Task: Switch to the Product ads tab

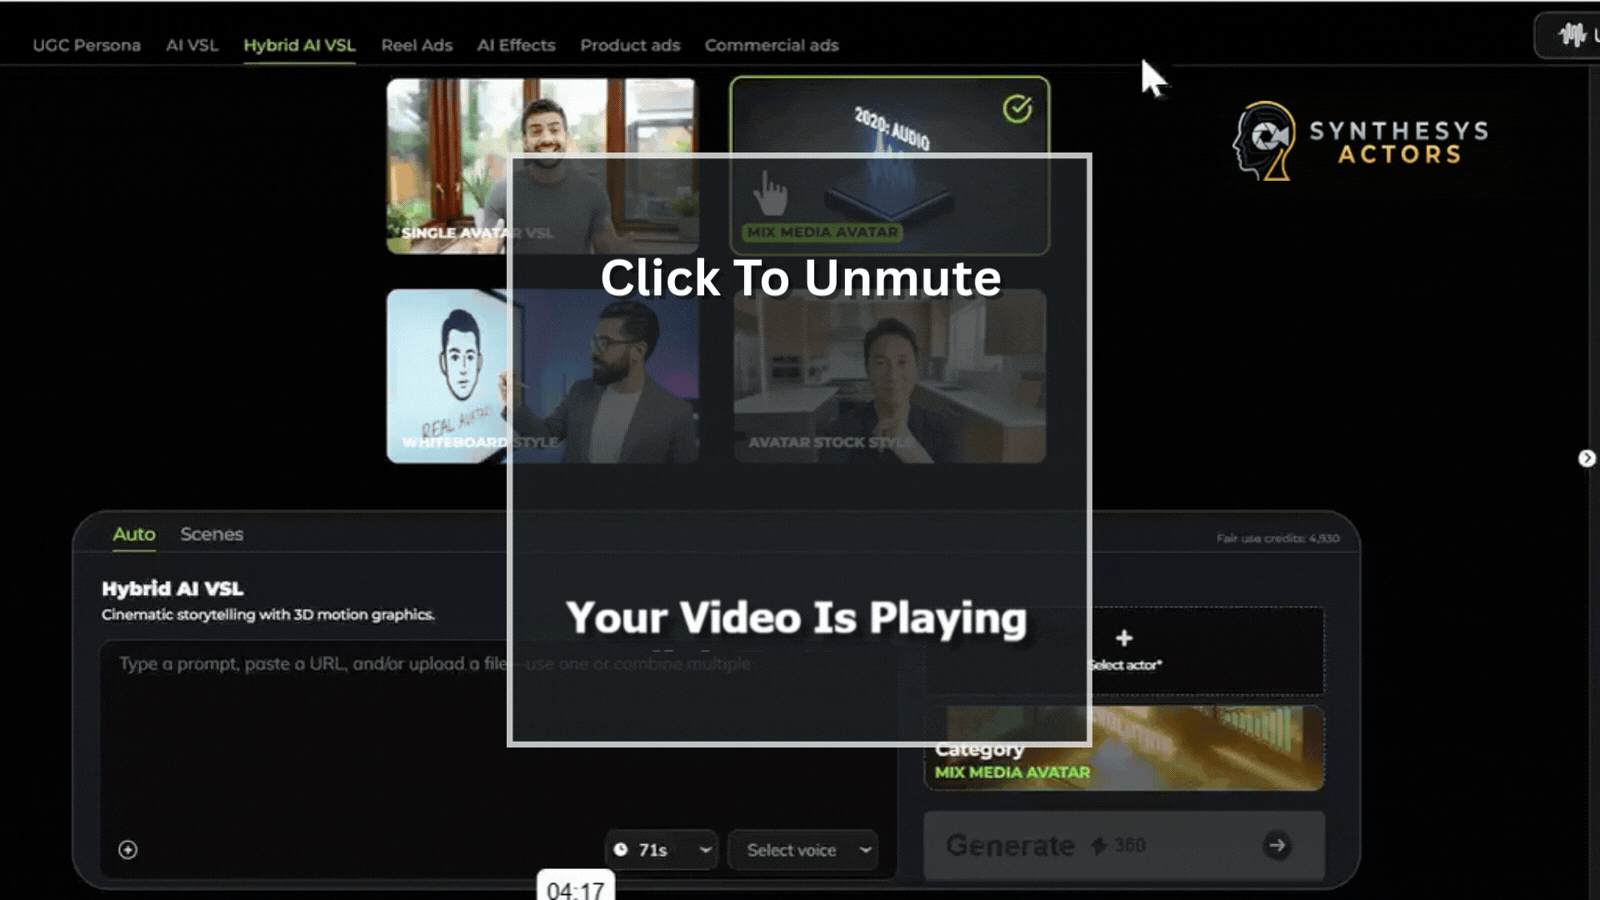Action: tap(630, 45)
